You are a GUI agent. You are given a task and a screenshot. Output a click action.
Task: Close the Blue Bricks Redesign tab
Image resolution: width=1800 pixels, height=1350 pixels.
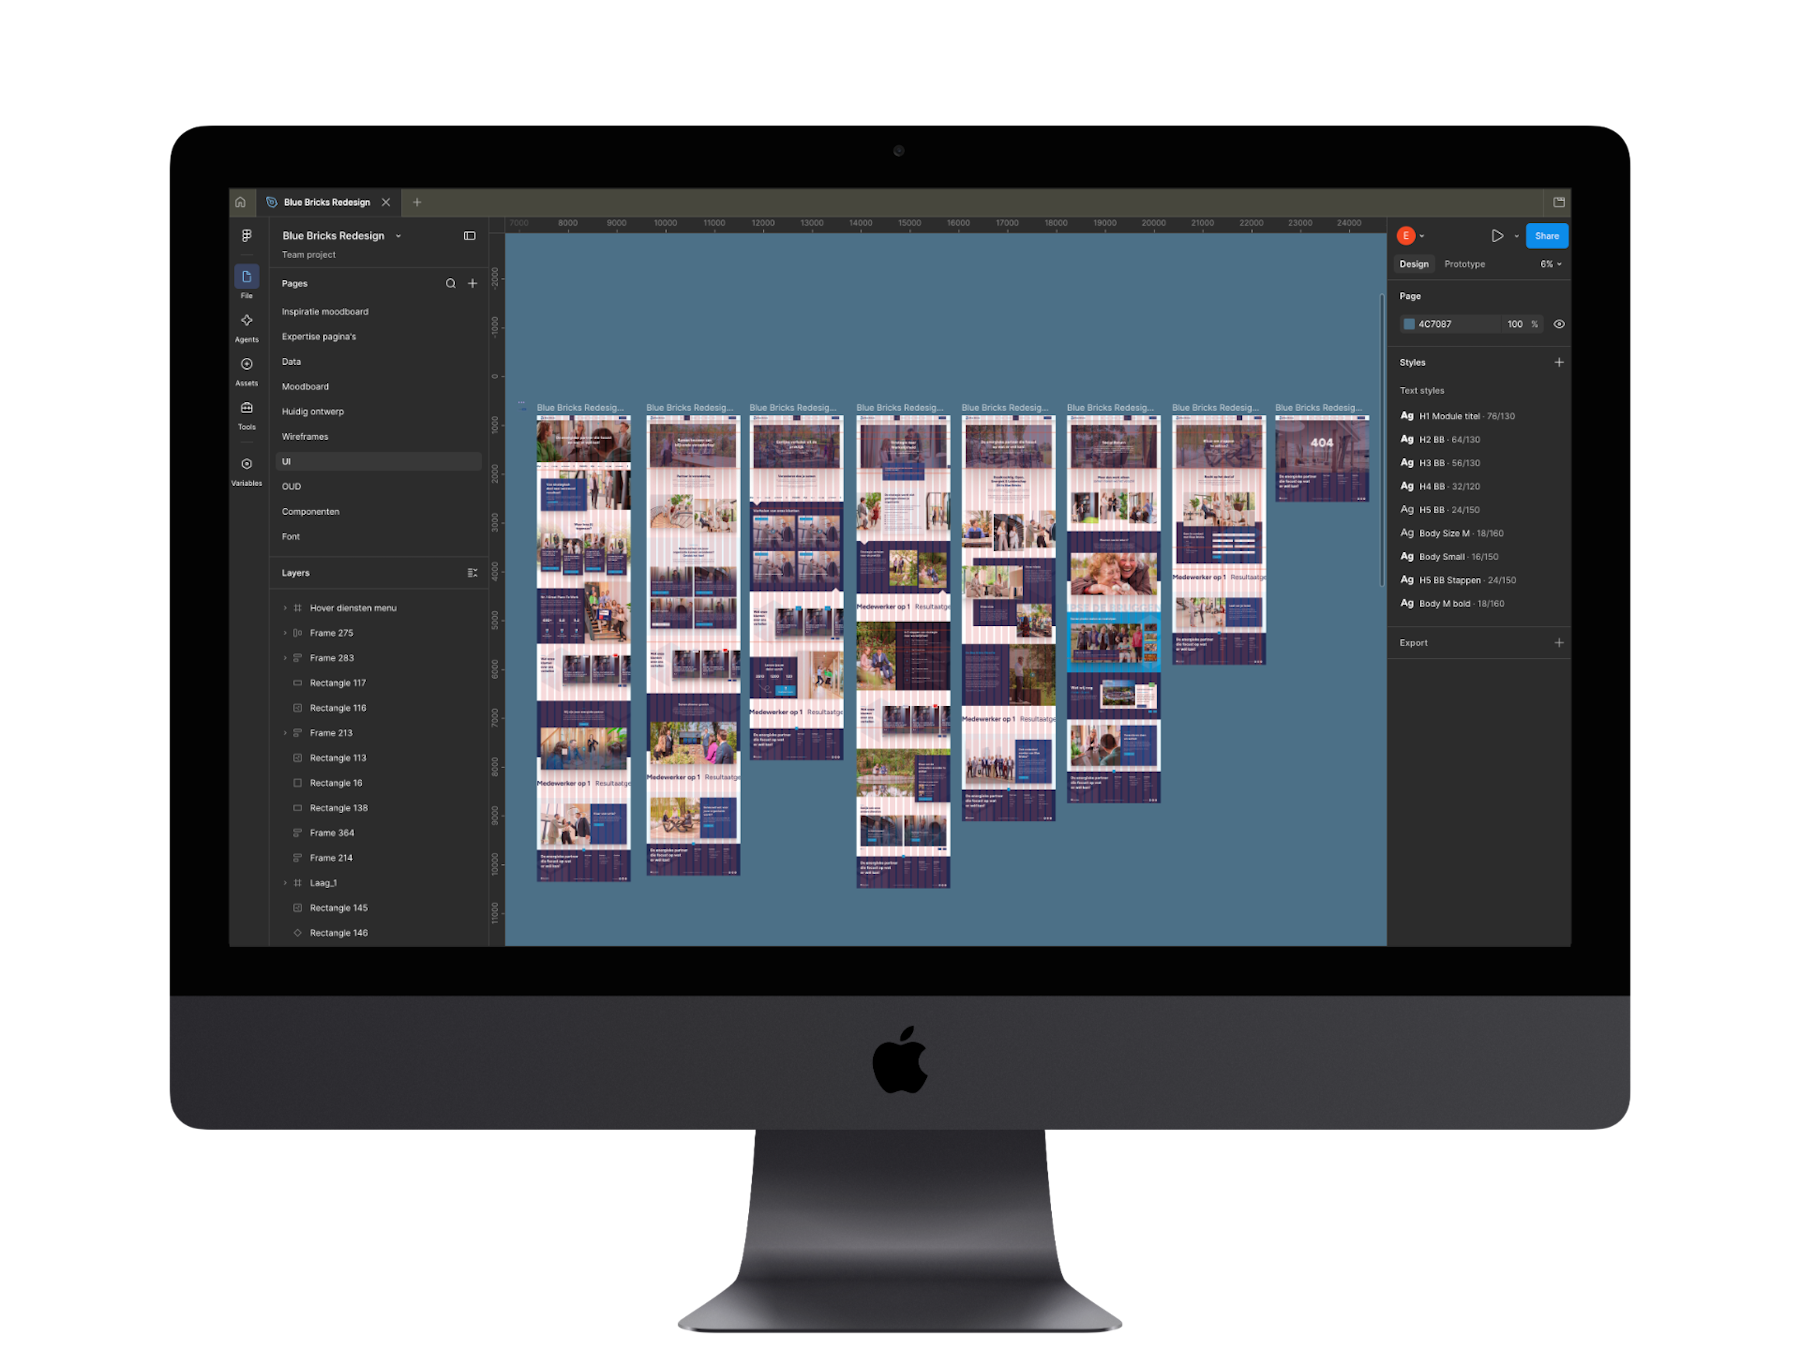(386, 202)
